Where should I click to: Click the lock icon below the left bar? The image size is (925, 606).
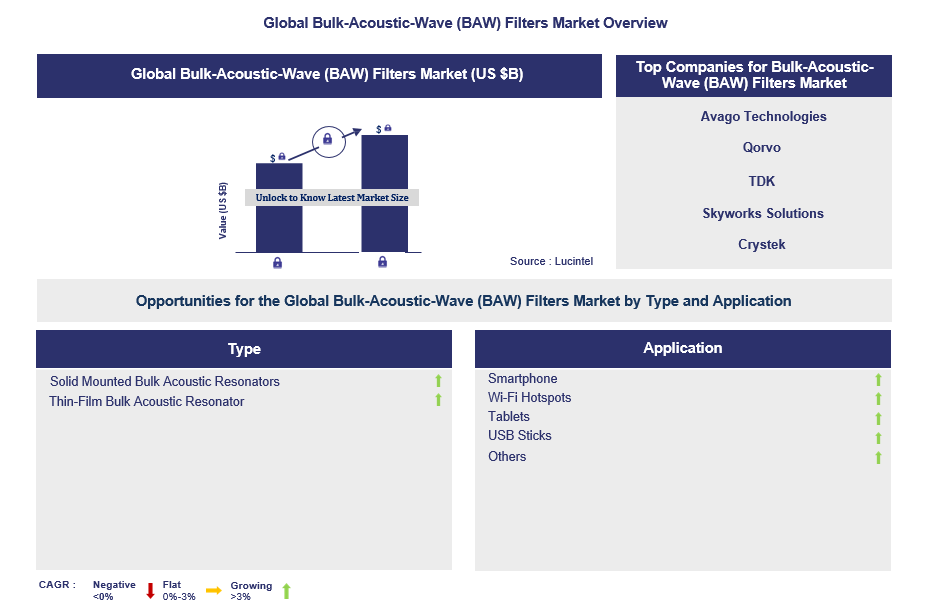click(277, 263)
